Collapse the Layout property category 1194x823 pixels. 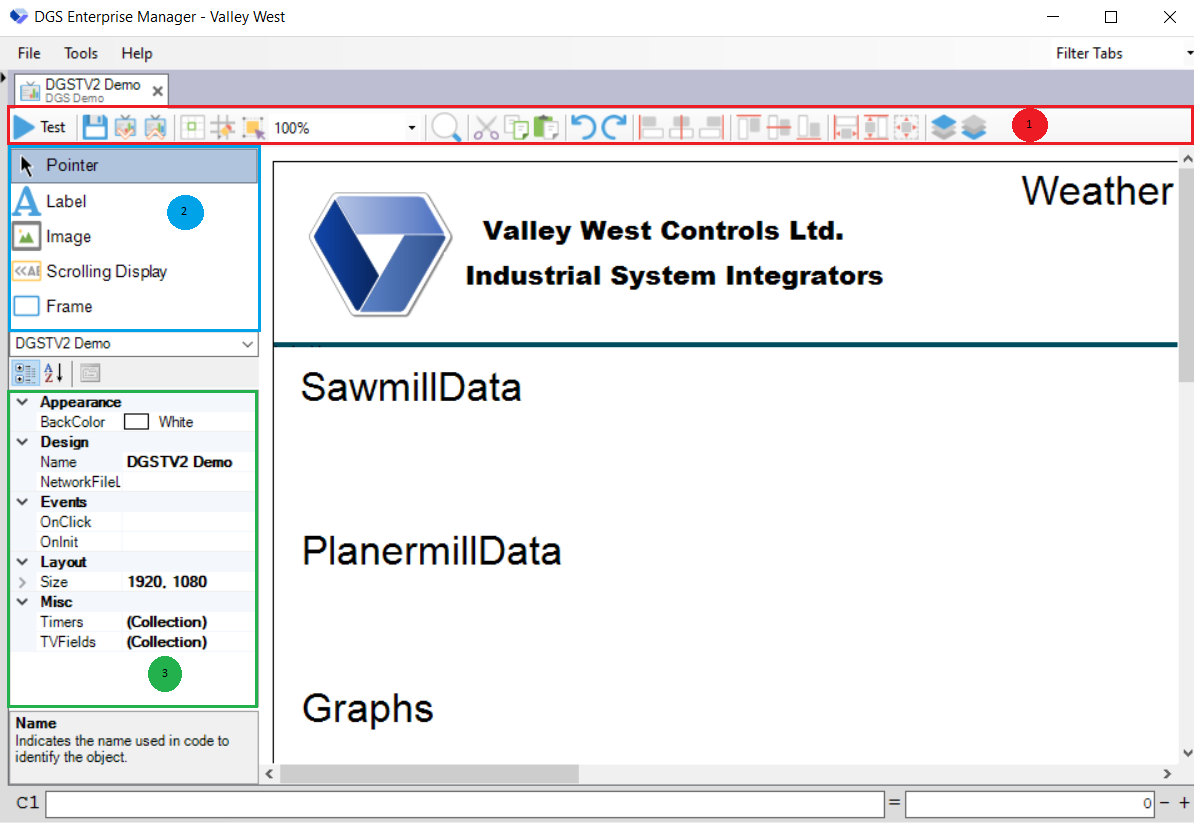click(22, 562)
